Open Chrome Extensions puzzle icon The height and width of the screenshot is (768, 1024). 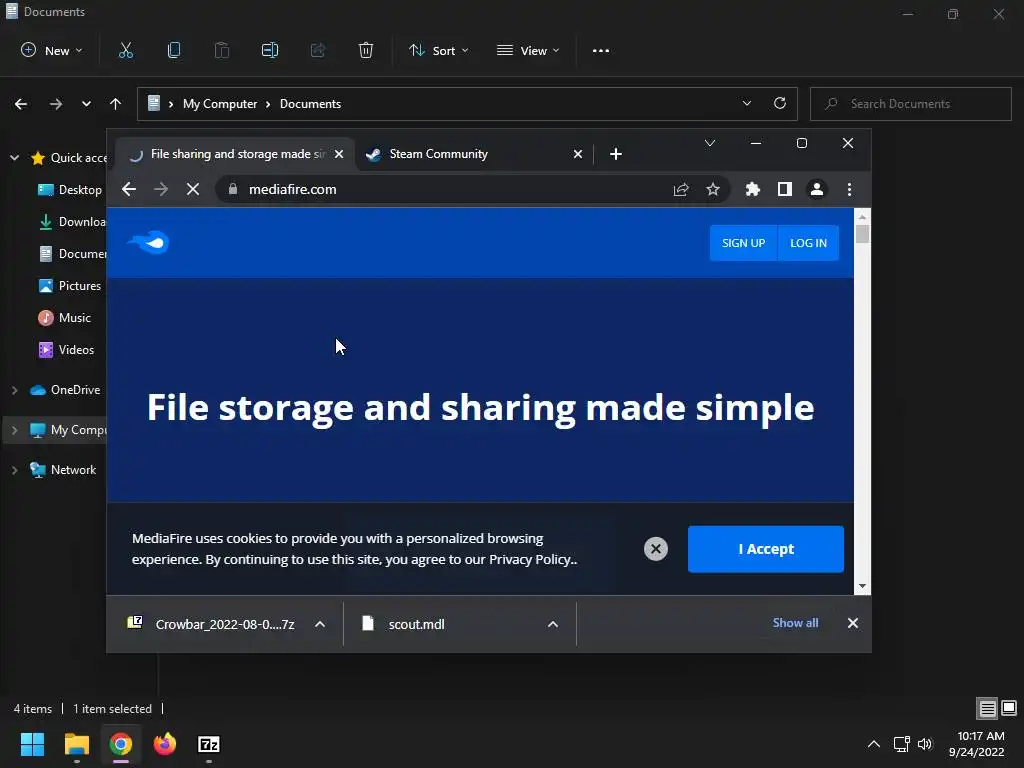tap(753, 189)
